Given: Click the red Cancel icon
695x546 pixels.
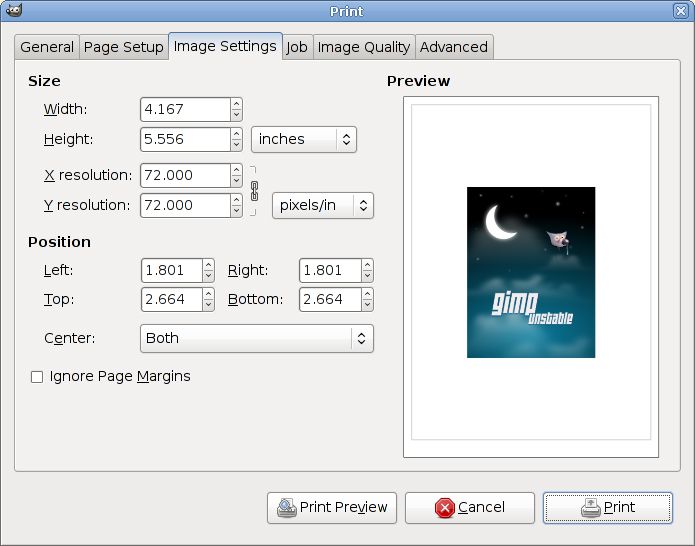Looking at the screenshot, I should pyautogui.click(x=444, y=508).
